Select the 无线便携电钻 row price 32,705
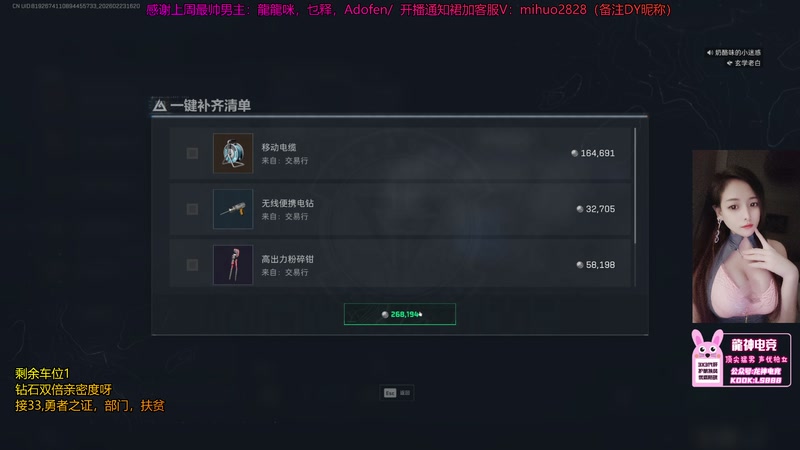The image size is (800, 450). (600, 209)
